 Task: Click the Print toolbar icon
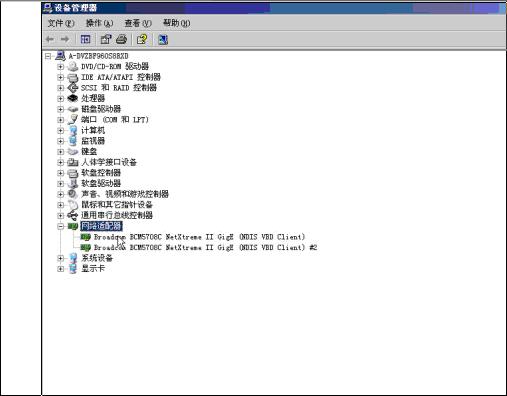(x=122, y=39)
